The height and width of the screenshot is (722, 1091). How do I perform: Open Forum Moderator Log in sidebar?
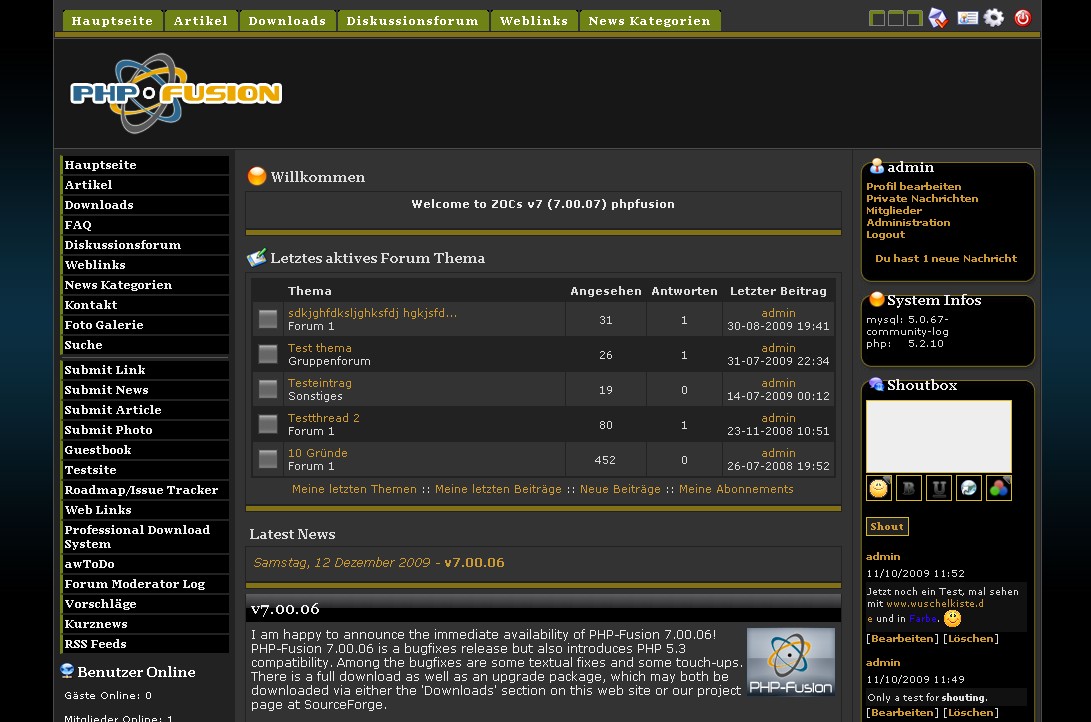click(x=145, y=584)
